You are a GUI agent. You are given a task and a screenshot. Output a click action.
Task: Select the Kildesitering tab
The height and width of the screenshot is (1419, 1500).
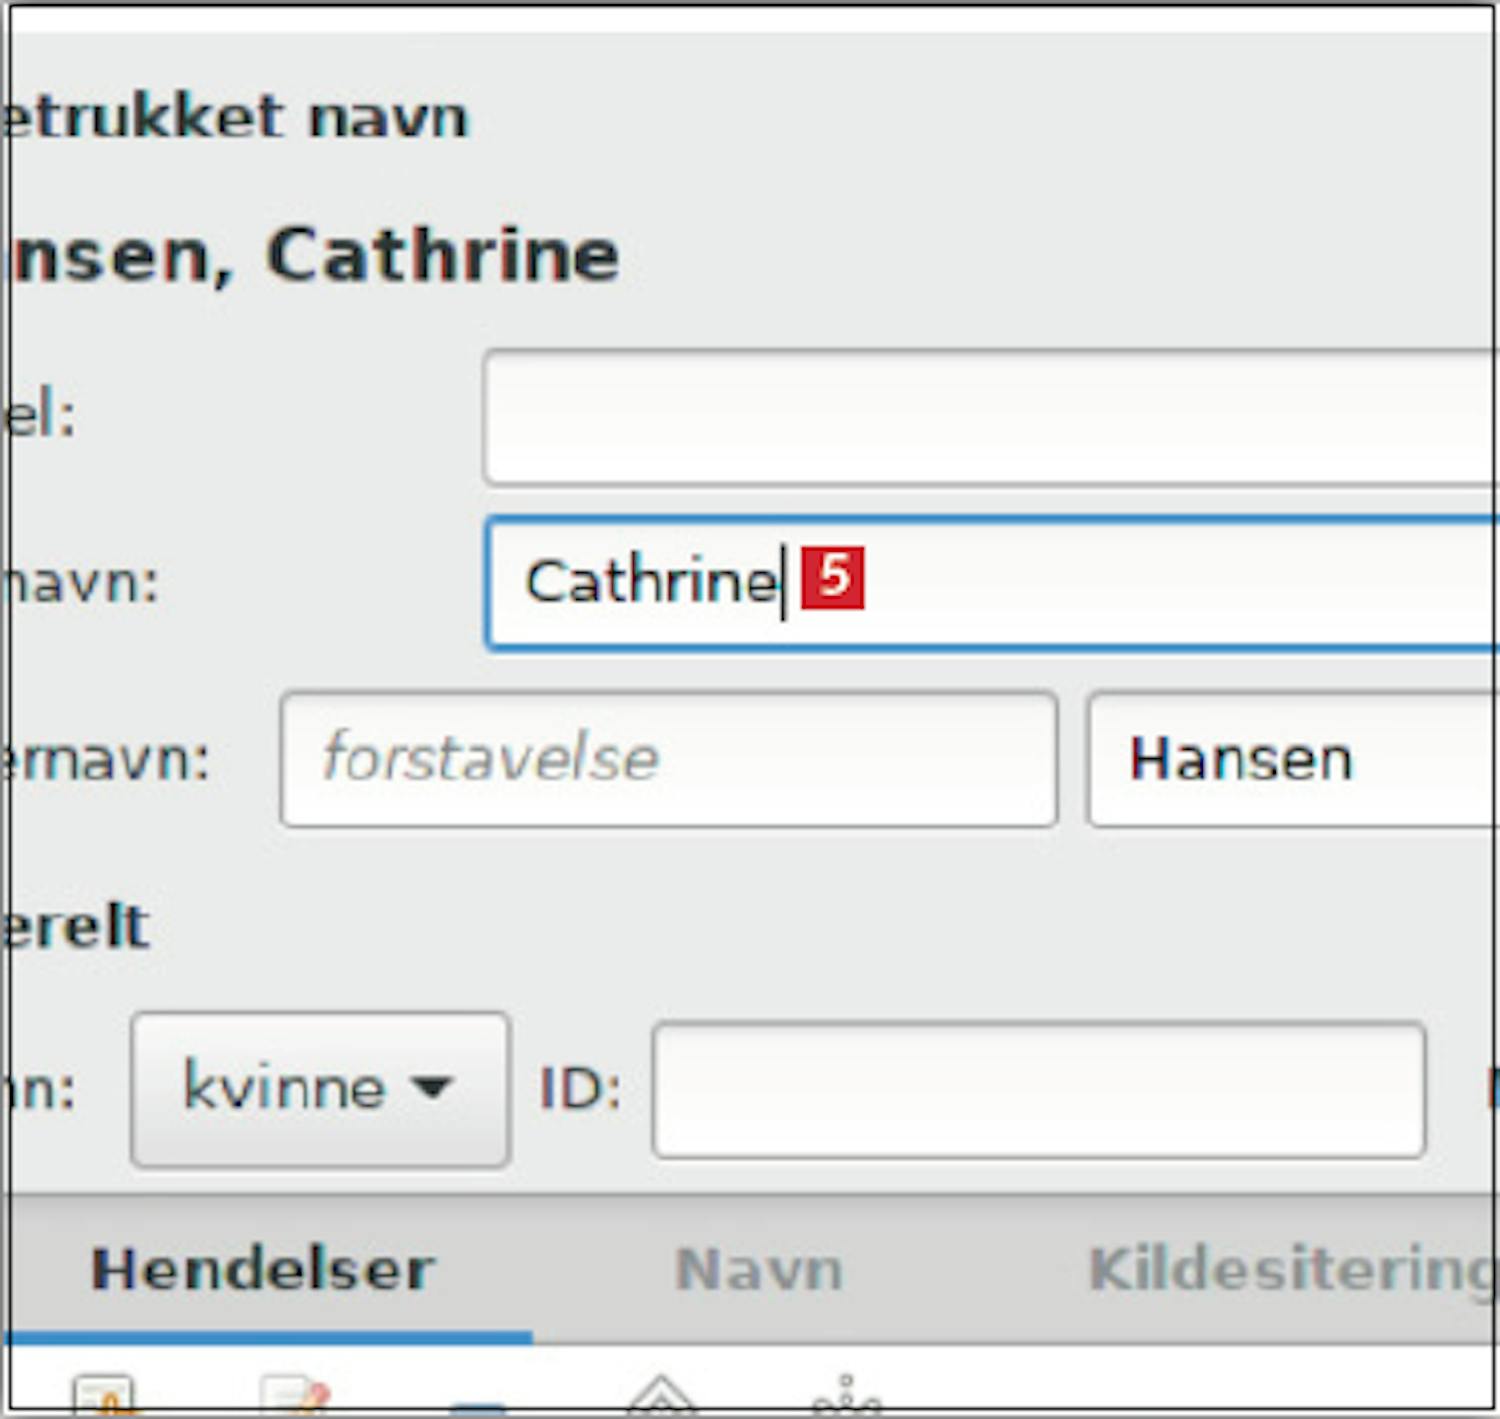point(1290,1270)
